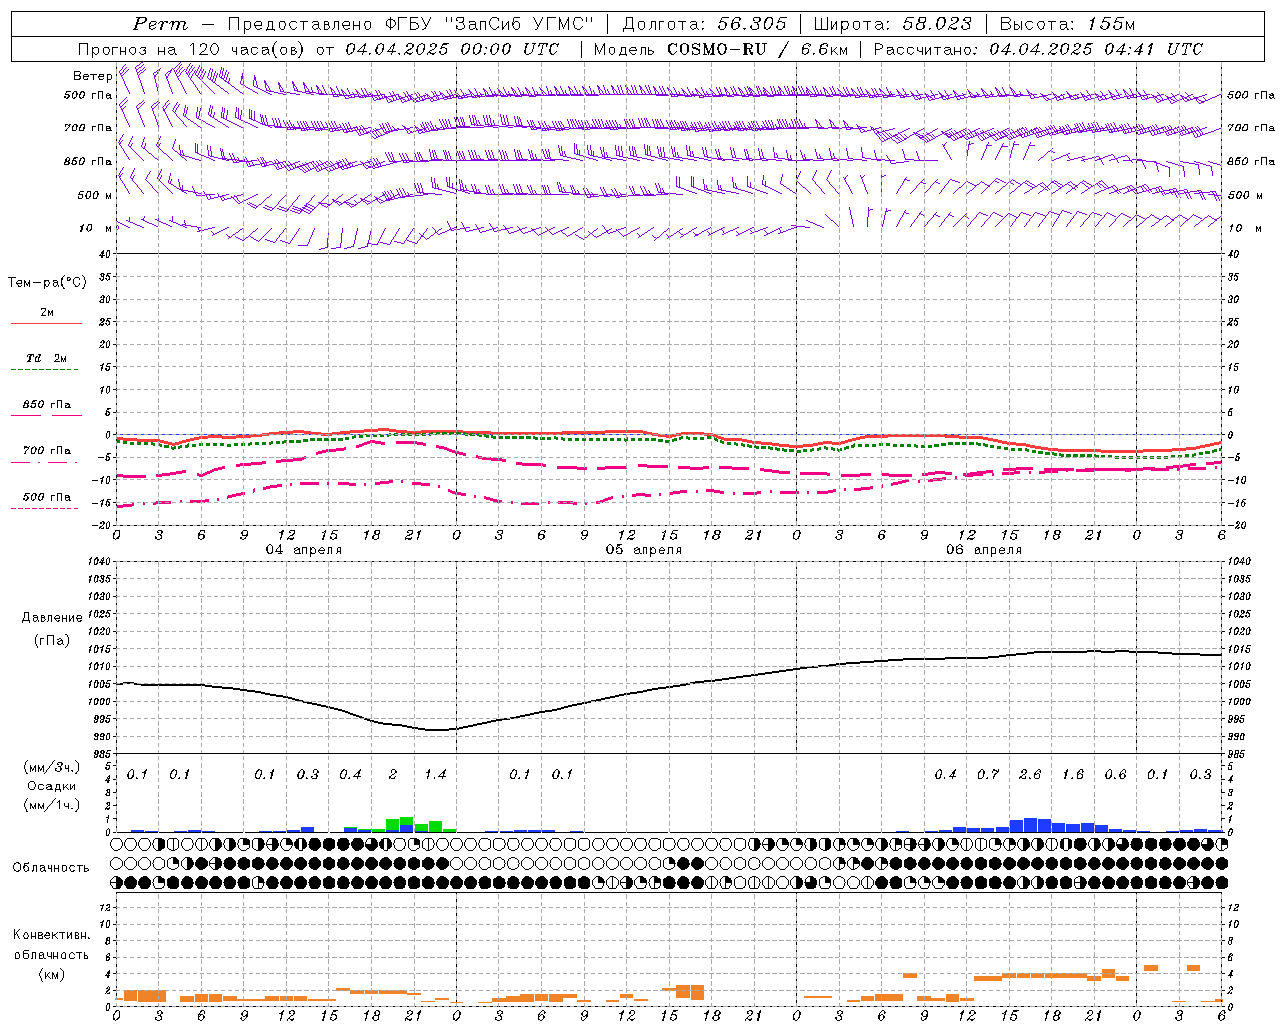The width and height of the screenshot is (1280, 1024).
Task: Click the "0.6" precipitation value
Action: tap(1115, 775)
